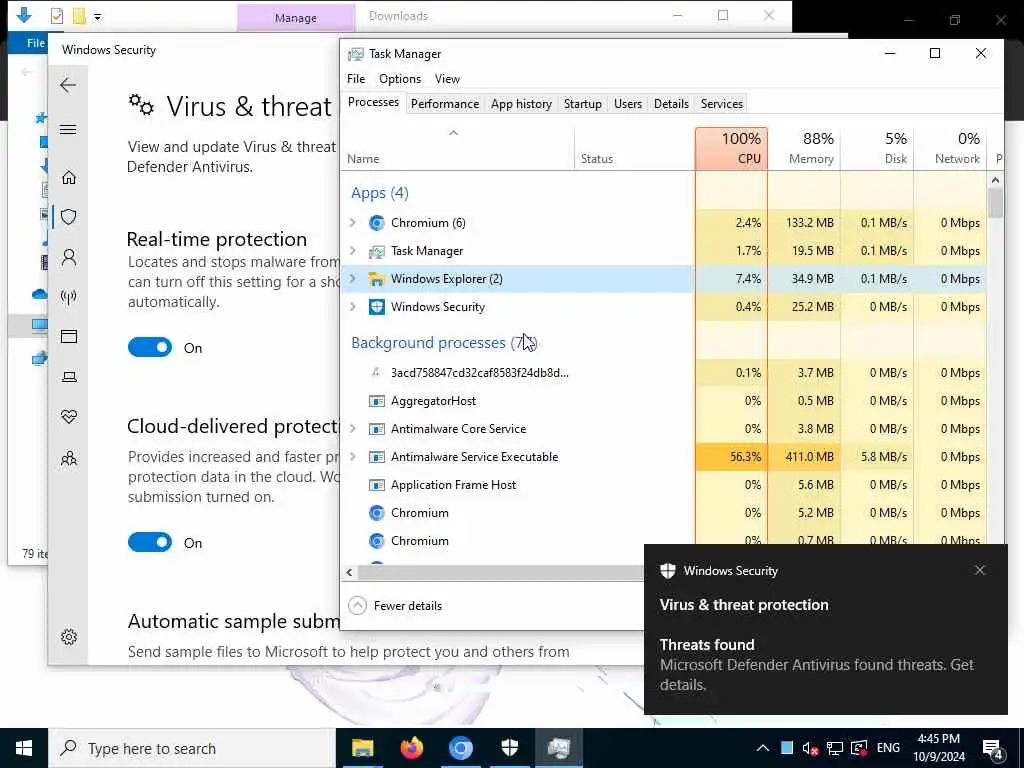1024x768 pixels.
Task: Click the network tray icon
Action: tap(835, 748)
